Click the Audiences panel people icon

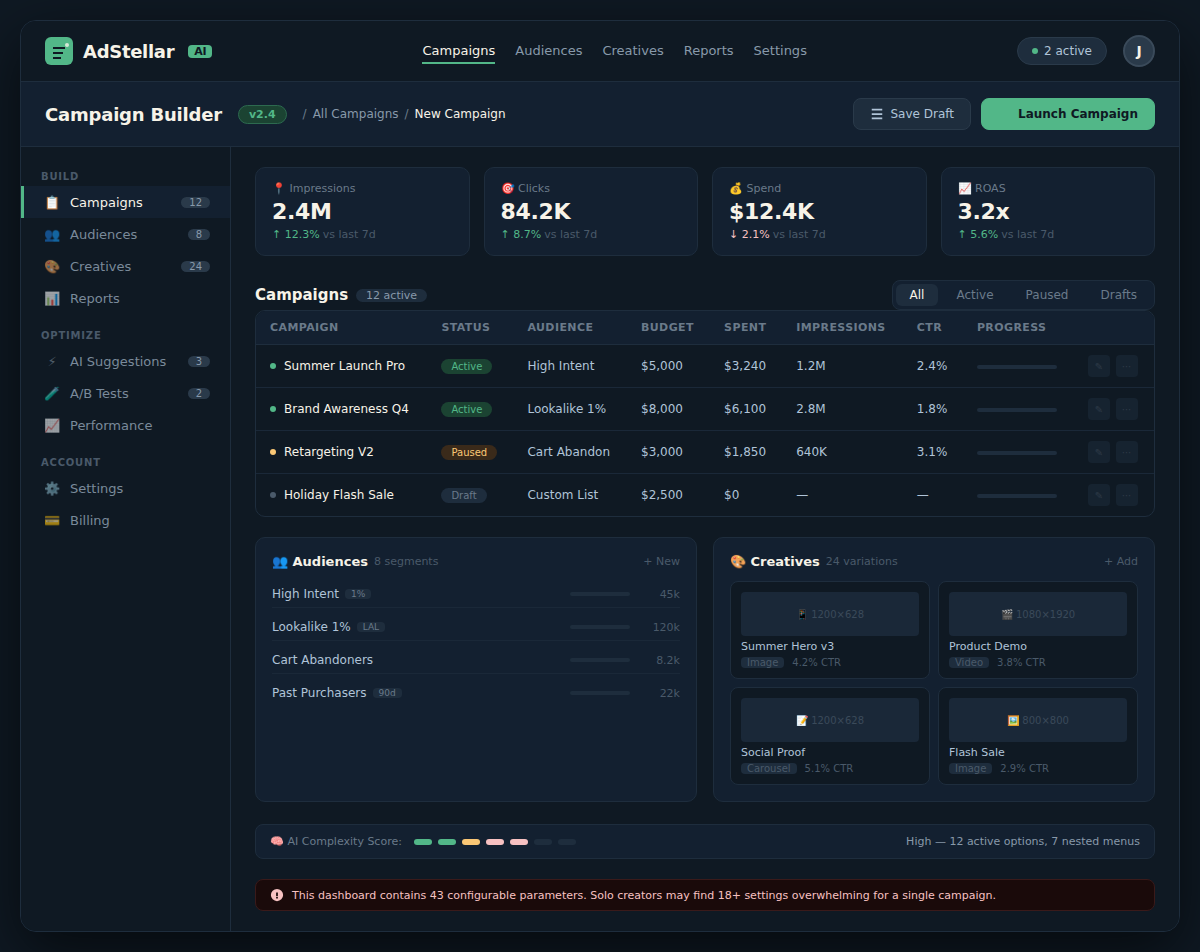(x=280, y=562)
